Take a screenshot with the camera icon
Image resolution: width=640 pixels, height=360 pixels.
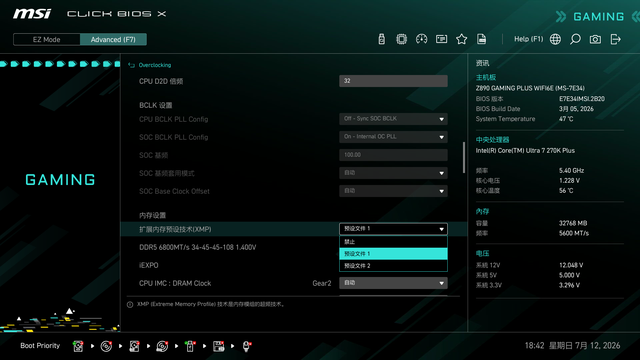[595, 39]
